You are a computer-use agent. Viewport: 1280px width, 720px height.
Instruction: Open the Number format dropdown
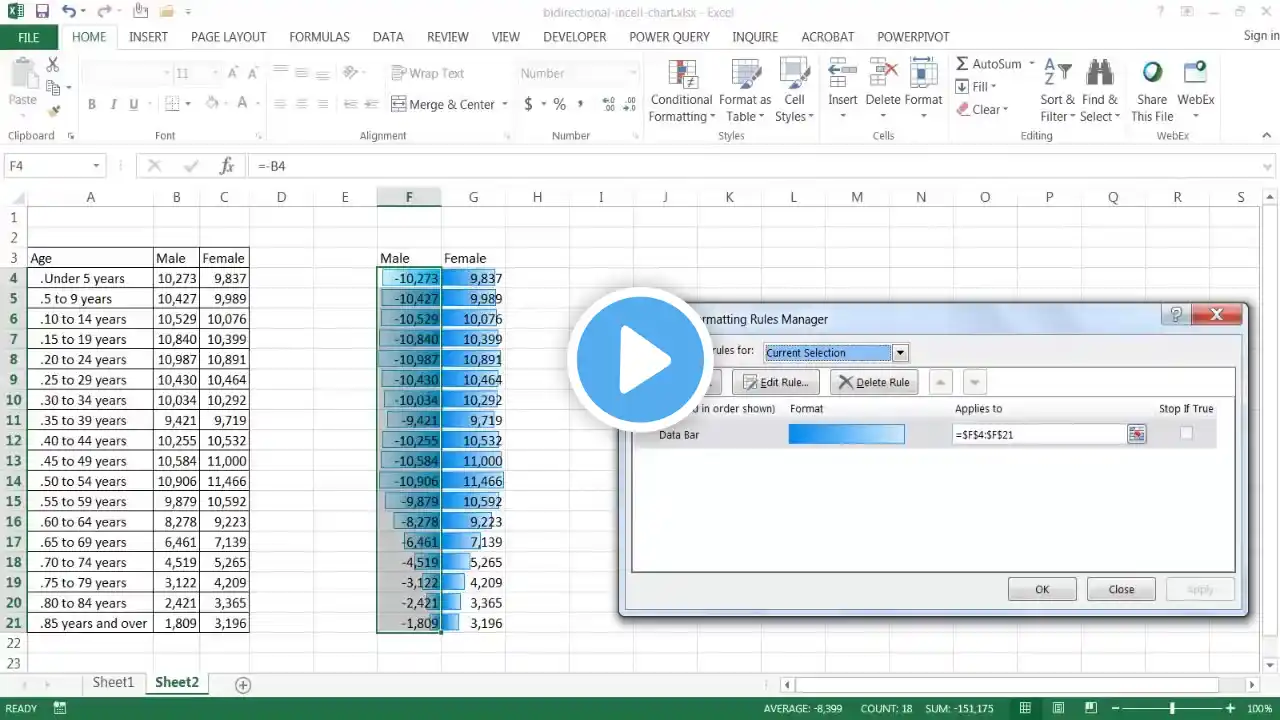tap(633, 73)
